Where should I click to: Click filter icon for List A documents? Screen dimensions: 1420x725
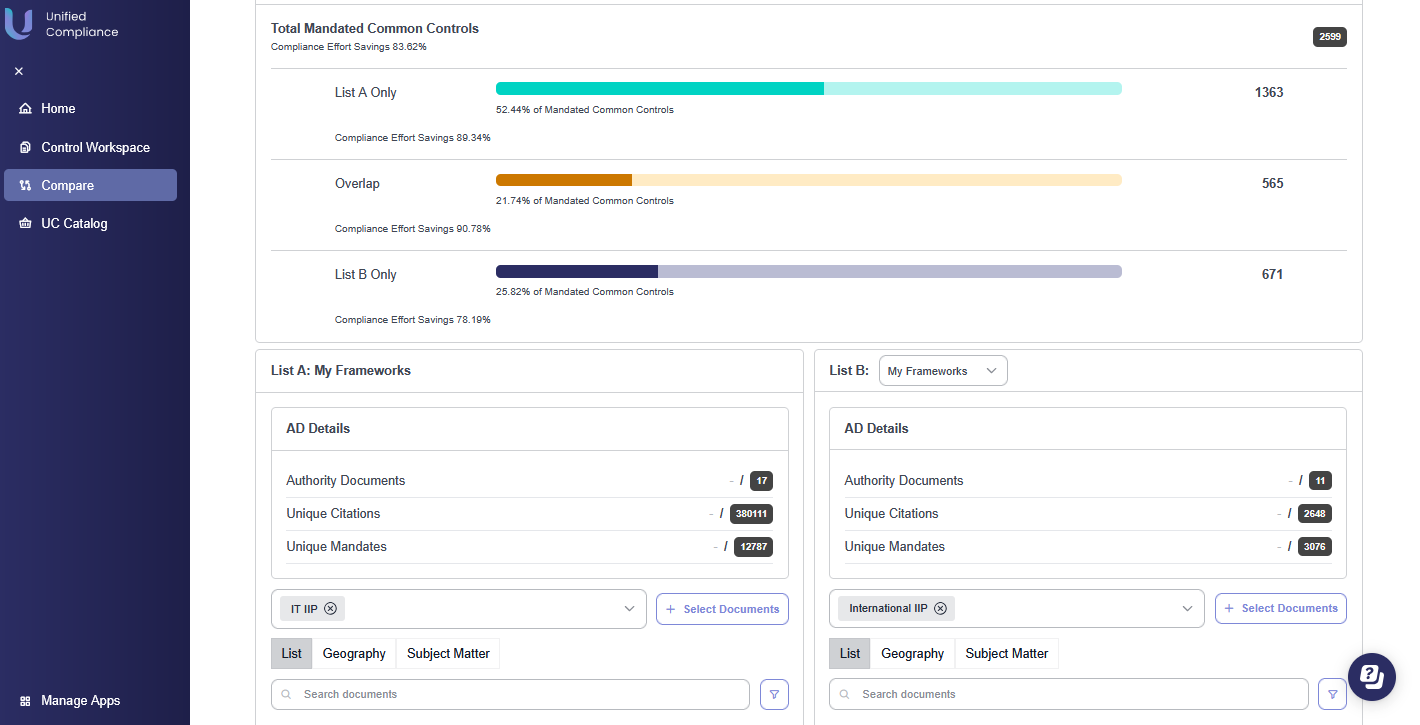pos(774,694)
